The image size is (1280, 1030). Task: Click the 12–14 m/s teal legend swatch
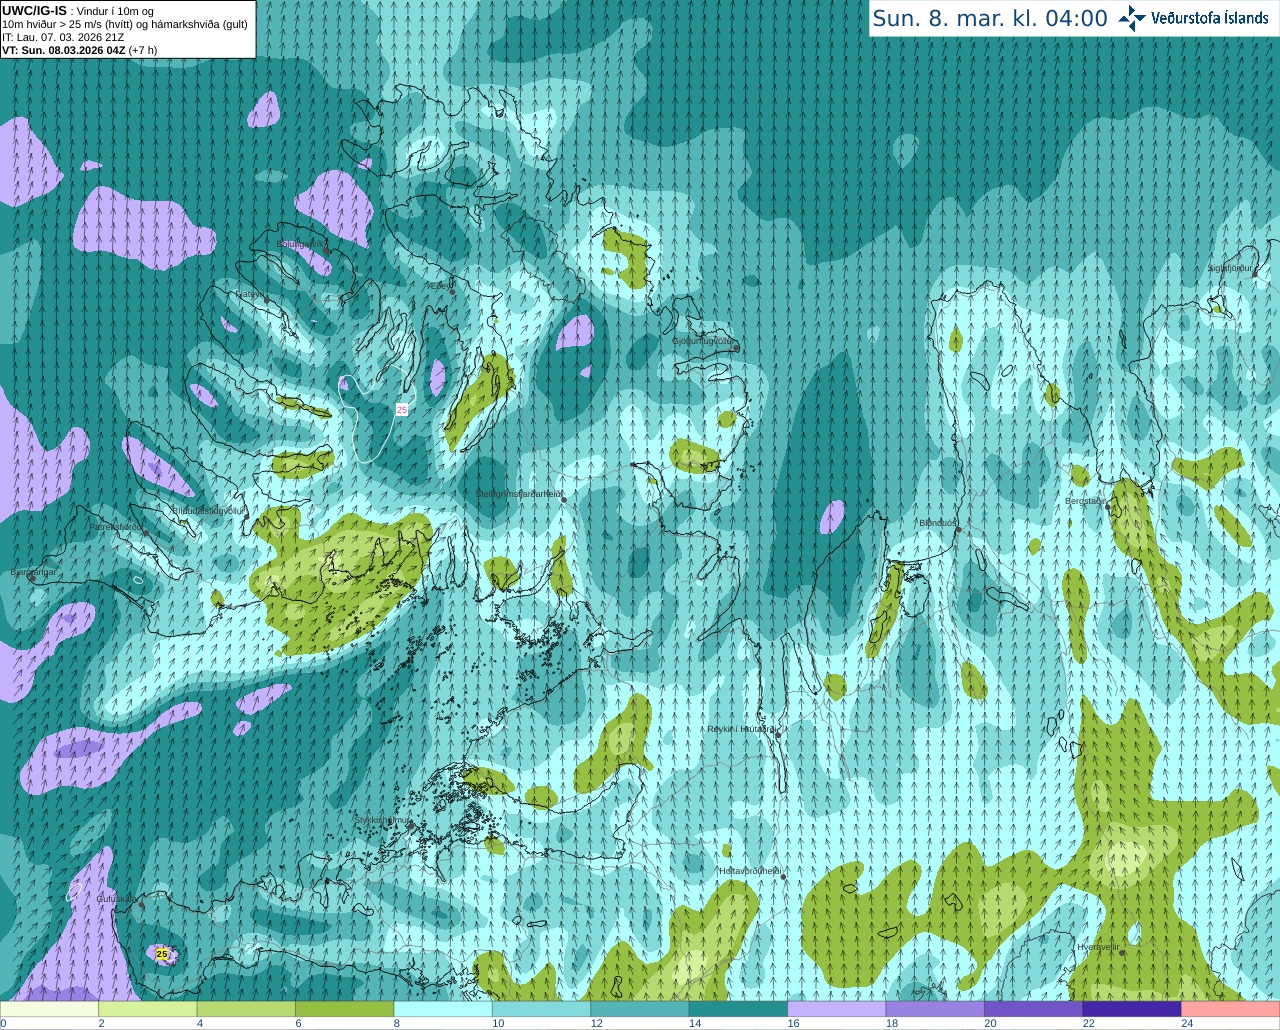coord(640,1009)
